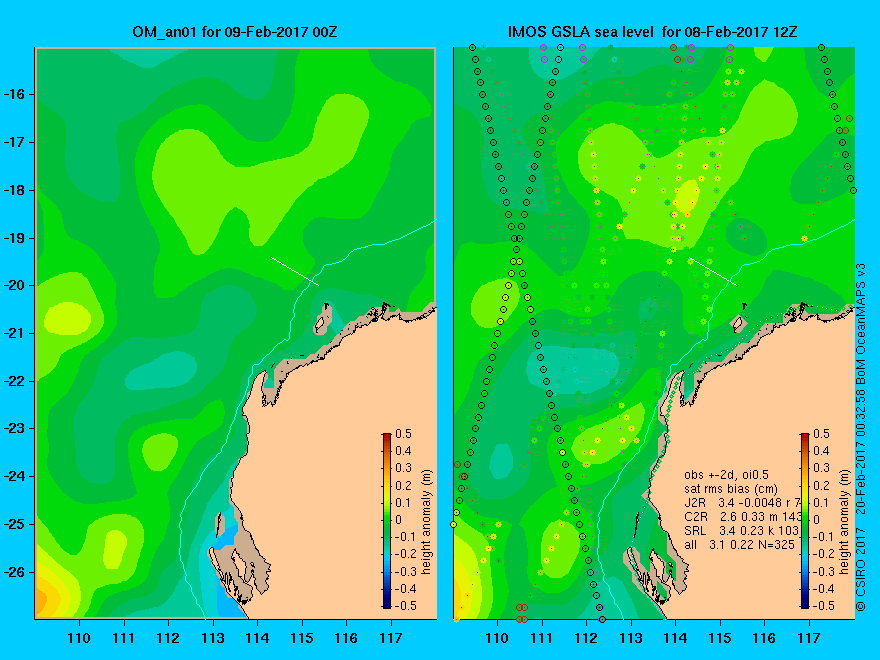The width and height of the screenshot is (880, 660).
Task: Click longitude label "115" under the right map
Action: pyautogui.click(x=720, y=638)
